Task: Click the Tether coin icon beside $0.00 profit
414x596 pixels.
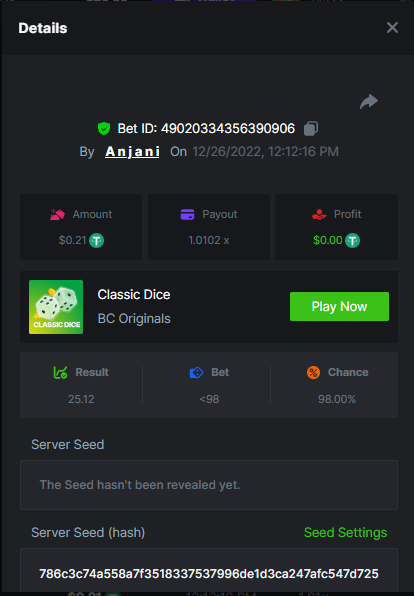Action: [x=352, y=241]
